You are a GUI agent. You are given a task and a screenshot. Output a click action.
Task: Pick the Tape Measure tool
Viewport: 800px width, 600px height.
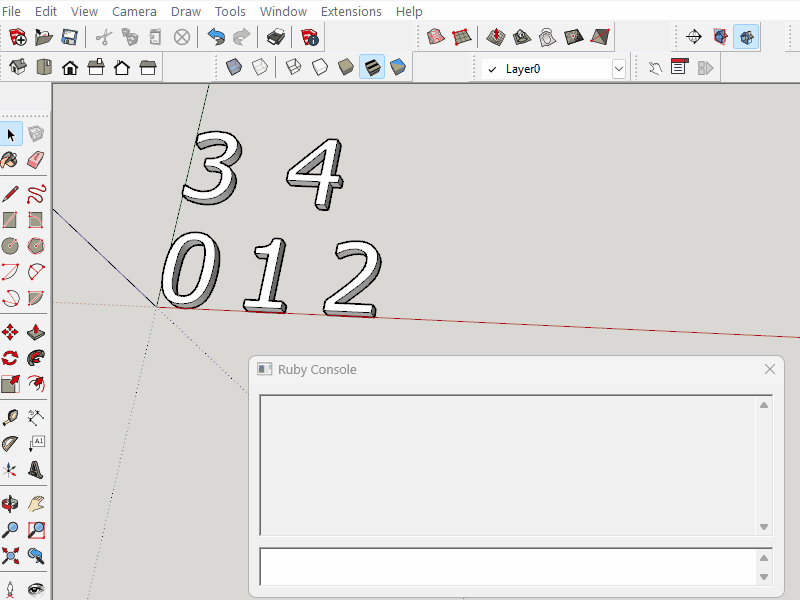pos(10,417)
